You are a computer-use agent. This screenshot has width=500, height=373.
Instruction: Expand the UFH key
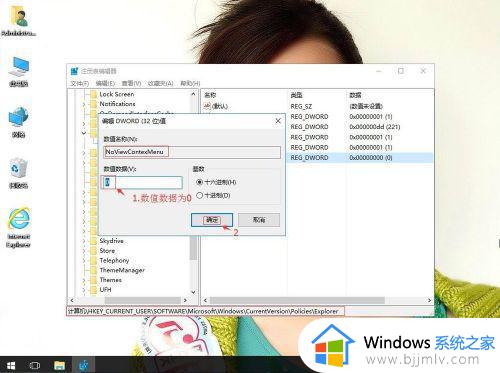(84, 290)
